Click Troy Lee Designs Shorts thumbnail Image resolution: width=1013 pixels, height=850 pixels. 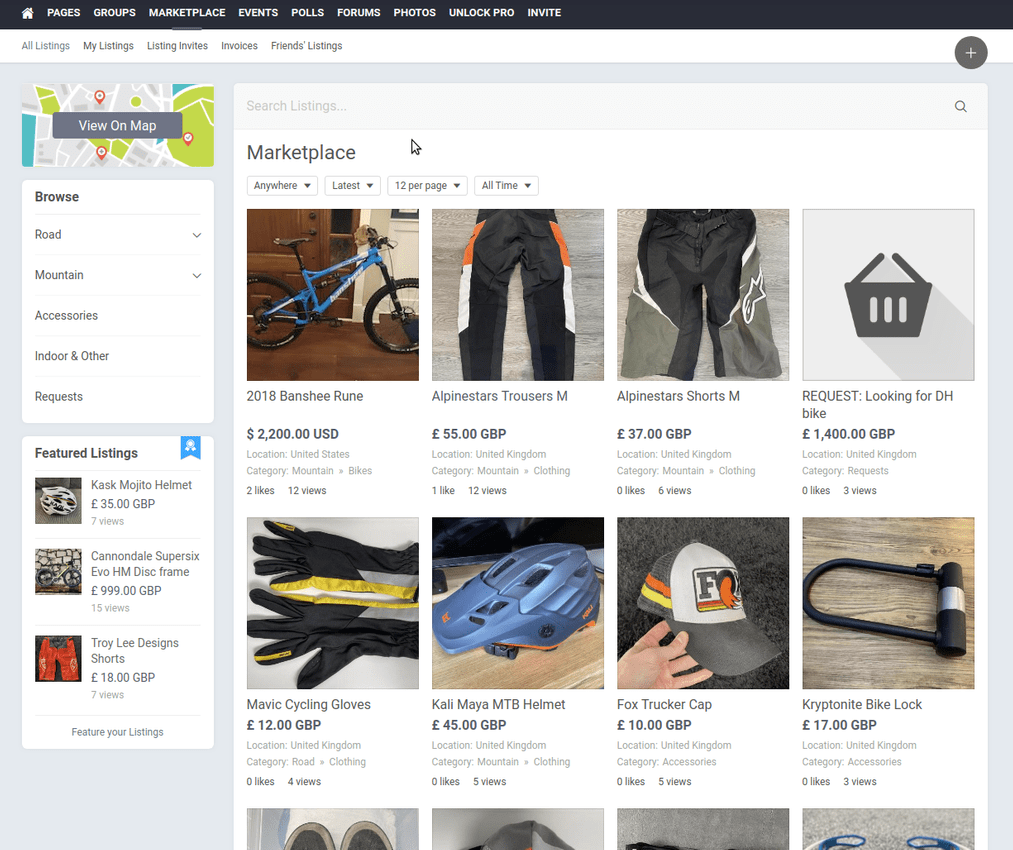(58, 659)
